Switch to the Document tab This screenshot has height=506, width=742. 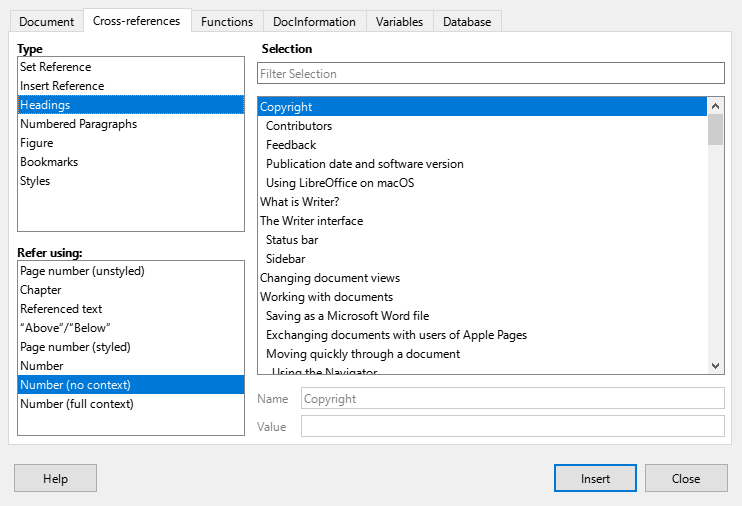(46, 22)
